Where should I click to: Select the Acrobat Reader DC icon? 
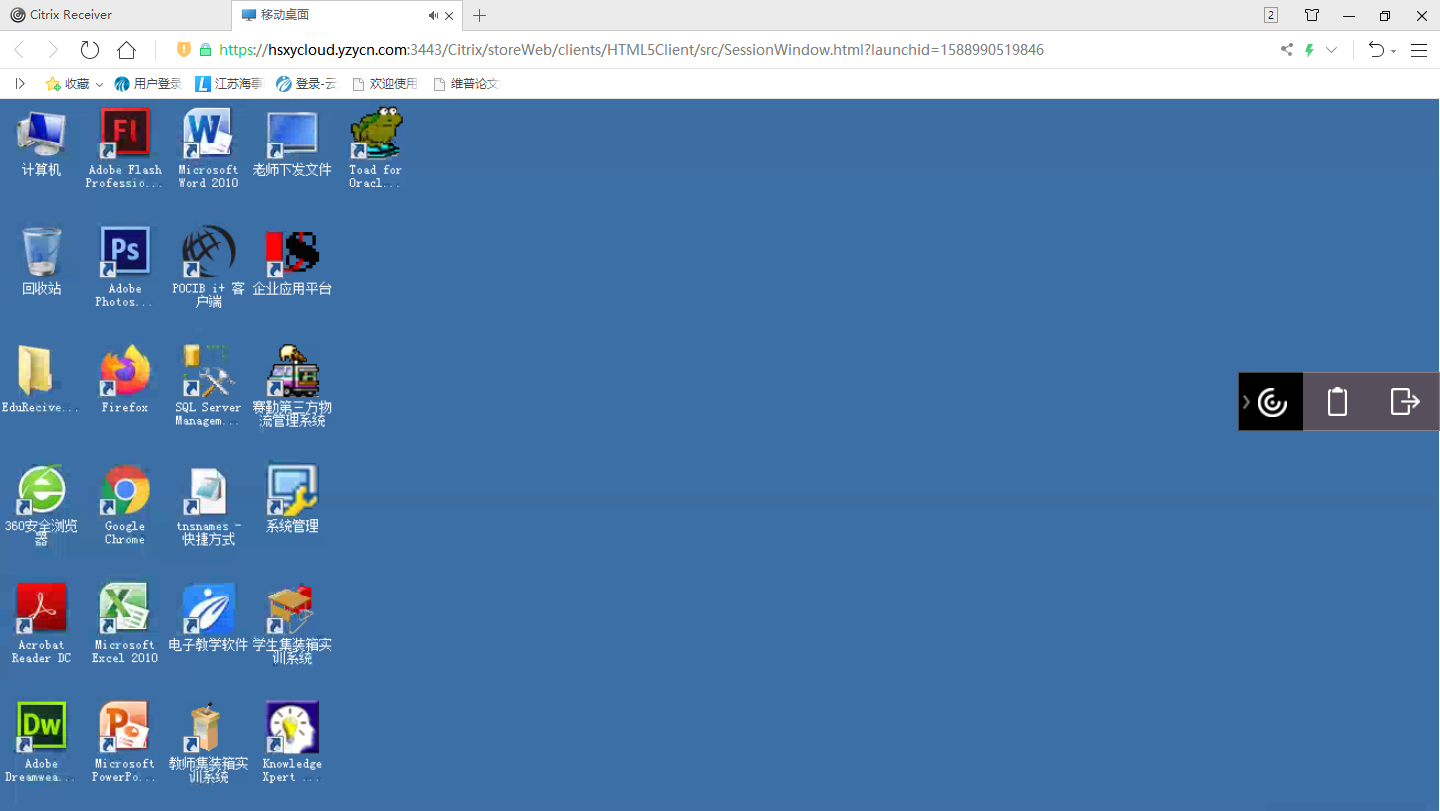(41, 608)
